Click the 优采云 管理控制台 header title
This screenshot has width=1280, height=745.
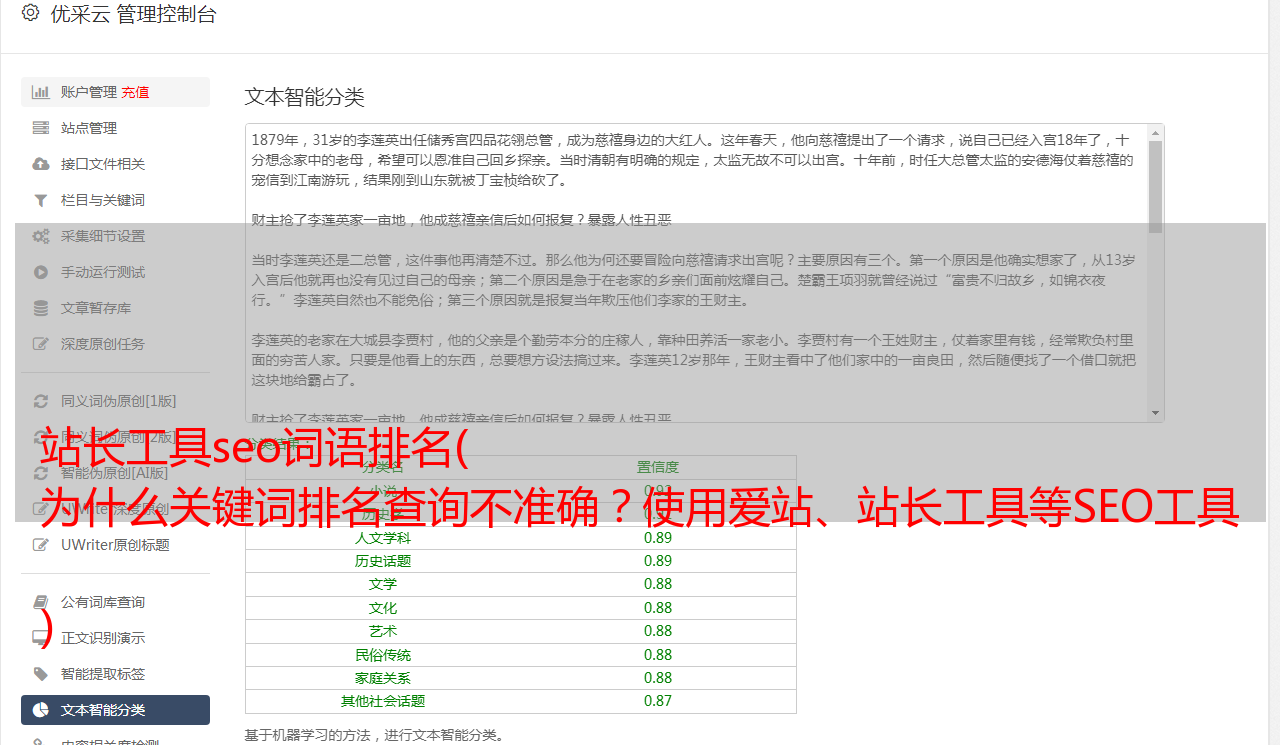tap(133, 14)
